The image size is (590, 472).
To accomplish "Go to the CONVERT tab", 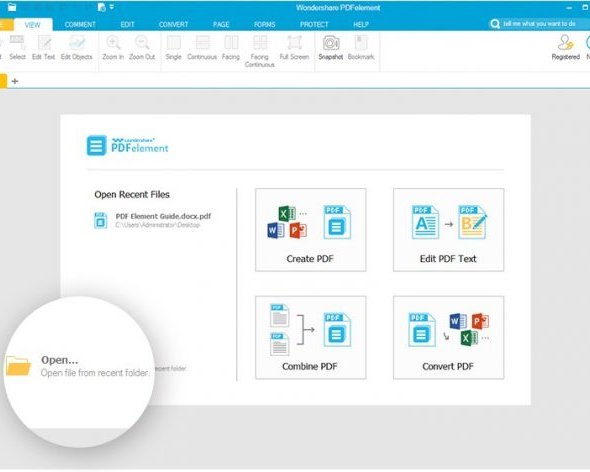I will tap(173, 25).
